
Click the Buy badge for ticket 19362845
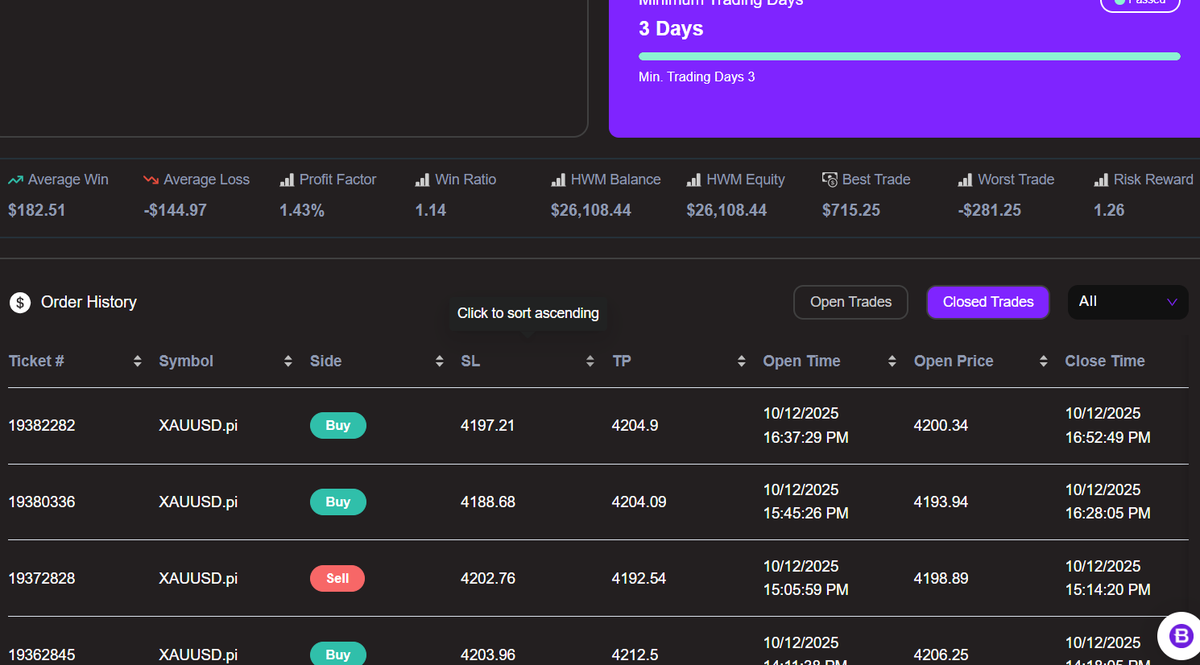[338, 654]
